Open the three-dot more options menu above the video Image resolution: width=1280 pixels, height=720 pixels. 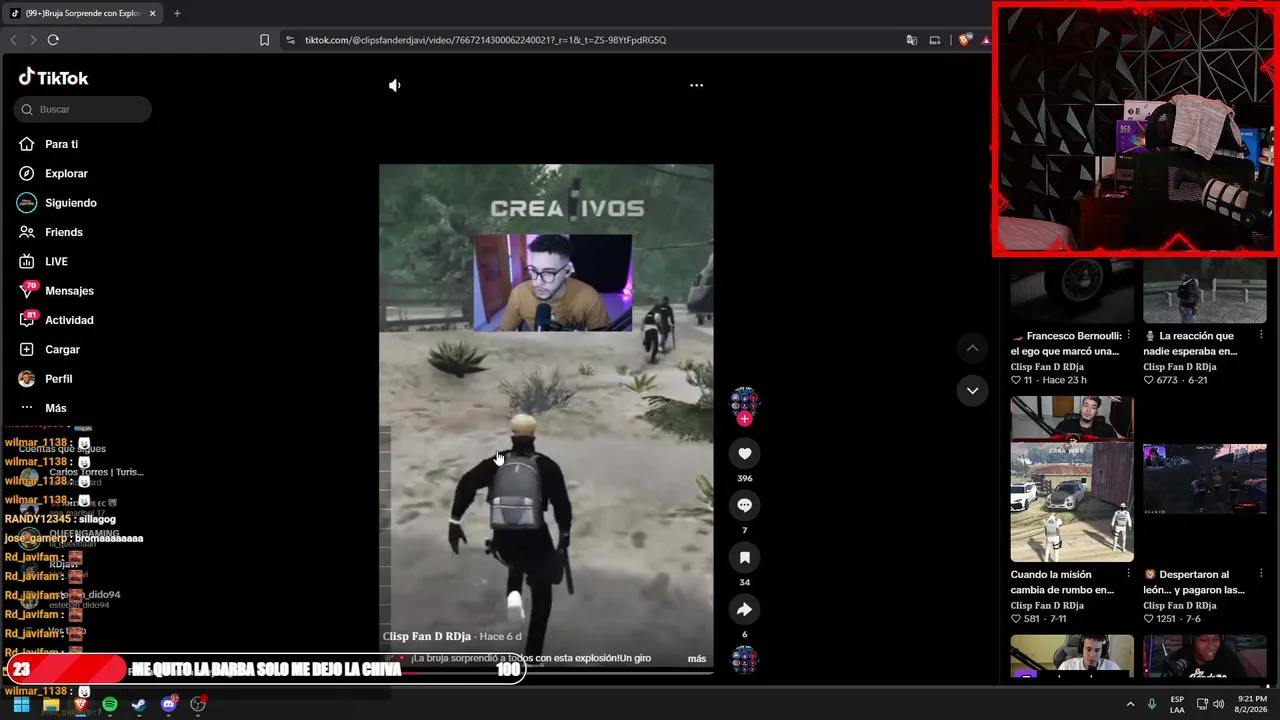click(696, 85)
